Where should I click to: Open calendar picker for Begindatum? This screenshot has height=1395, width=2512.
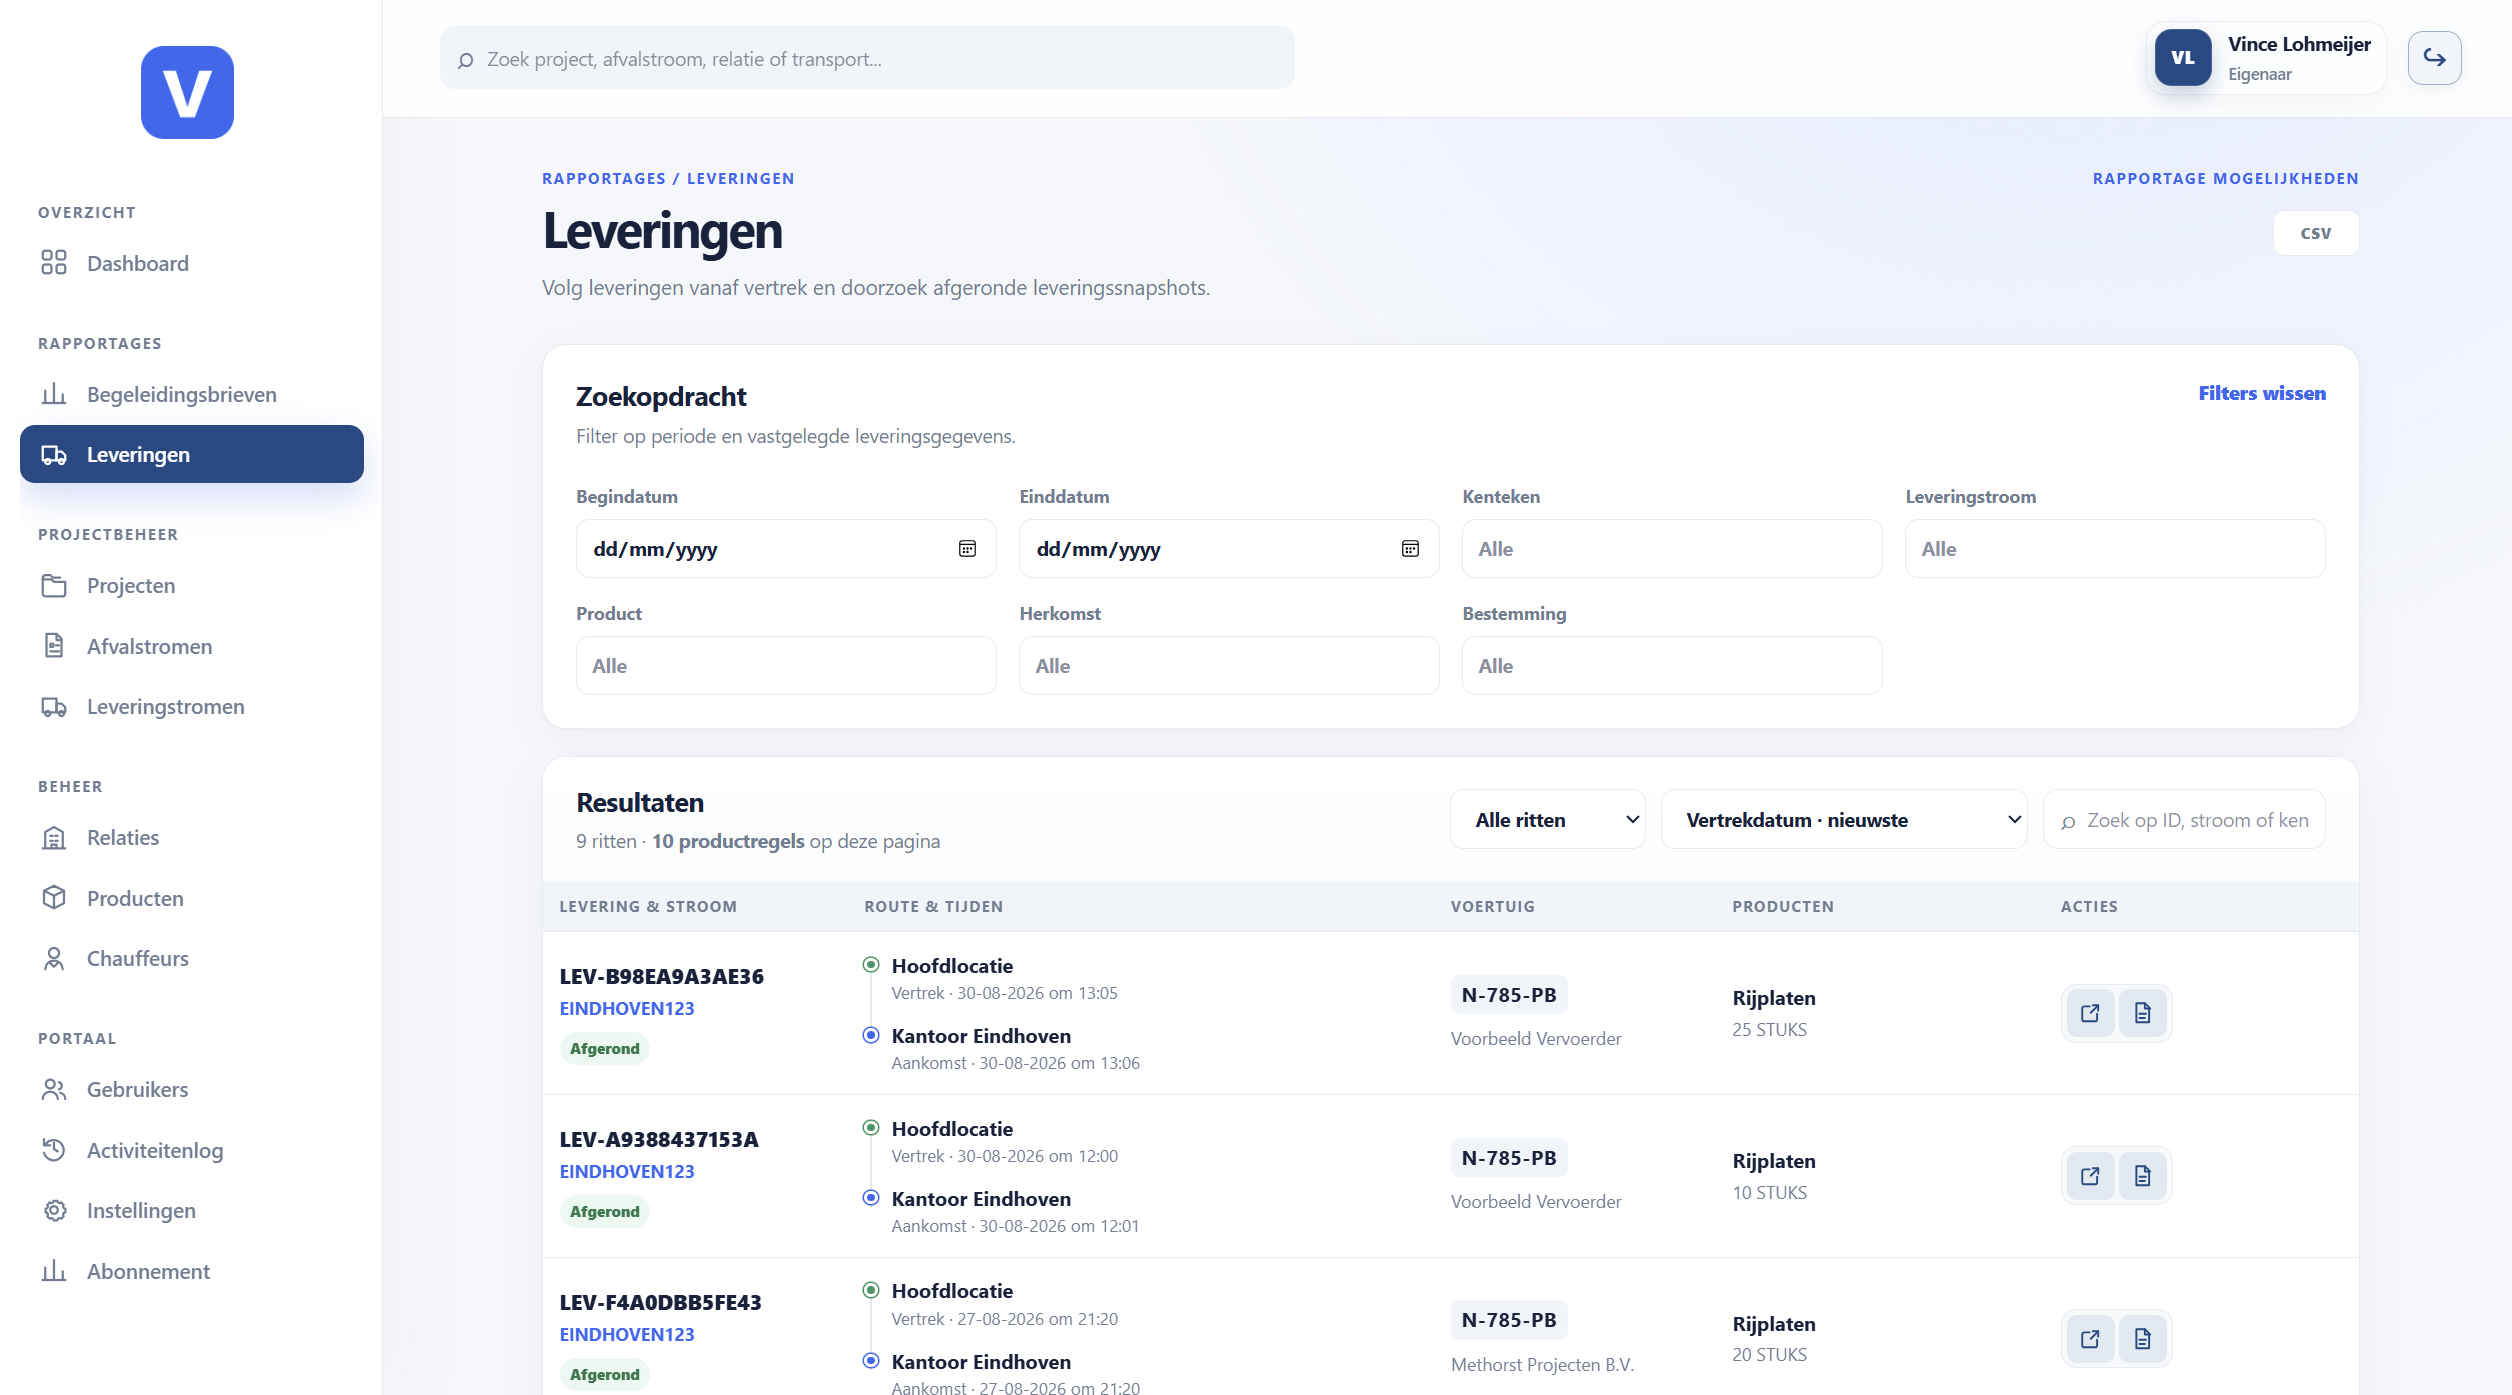[x=967, y=548]
